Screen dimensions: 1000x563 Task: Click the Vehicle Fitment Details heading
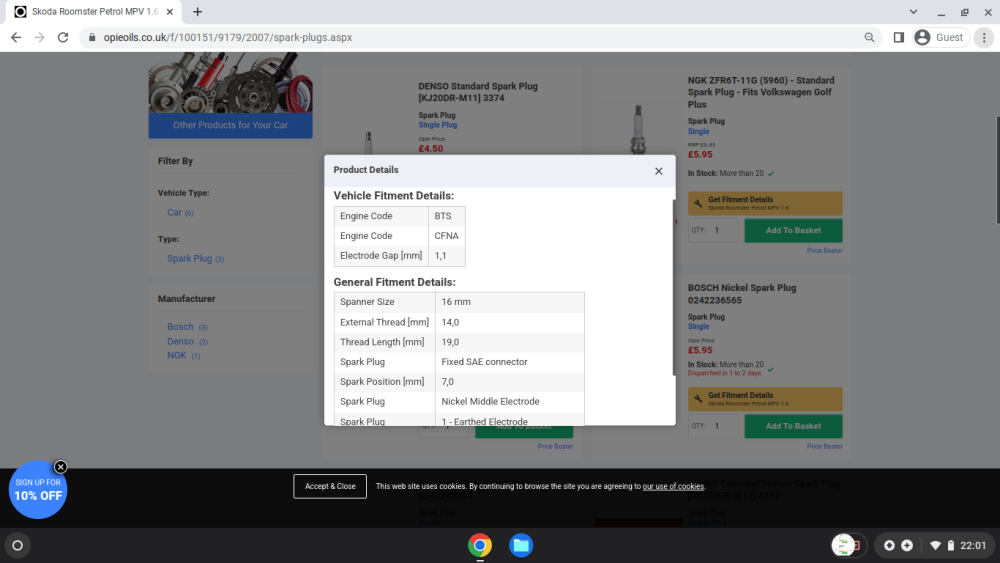pyautogui.click(x=393, y=196)
